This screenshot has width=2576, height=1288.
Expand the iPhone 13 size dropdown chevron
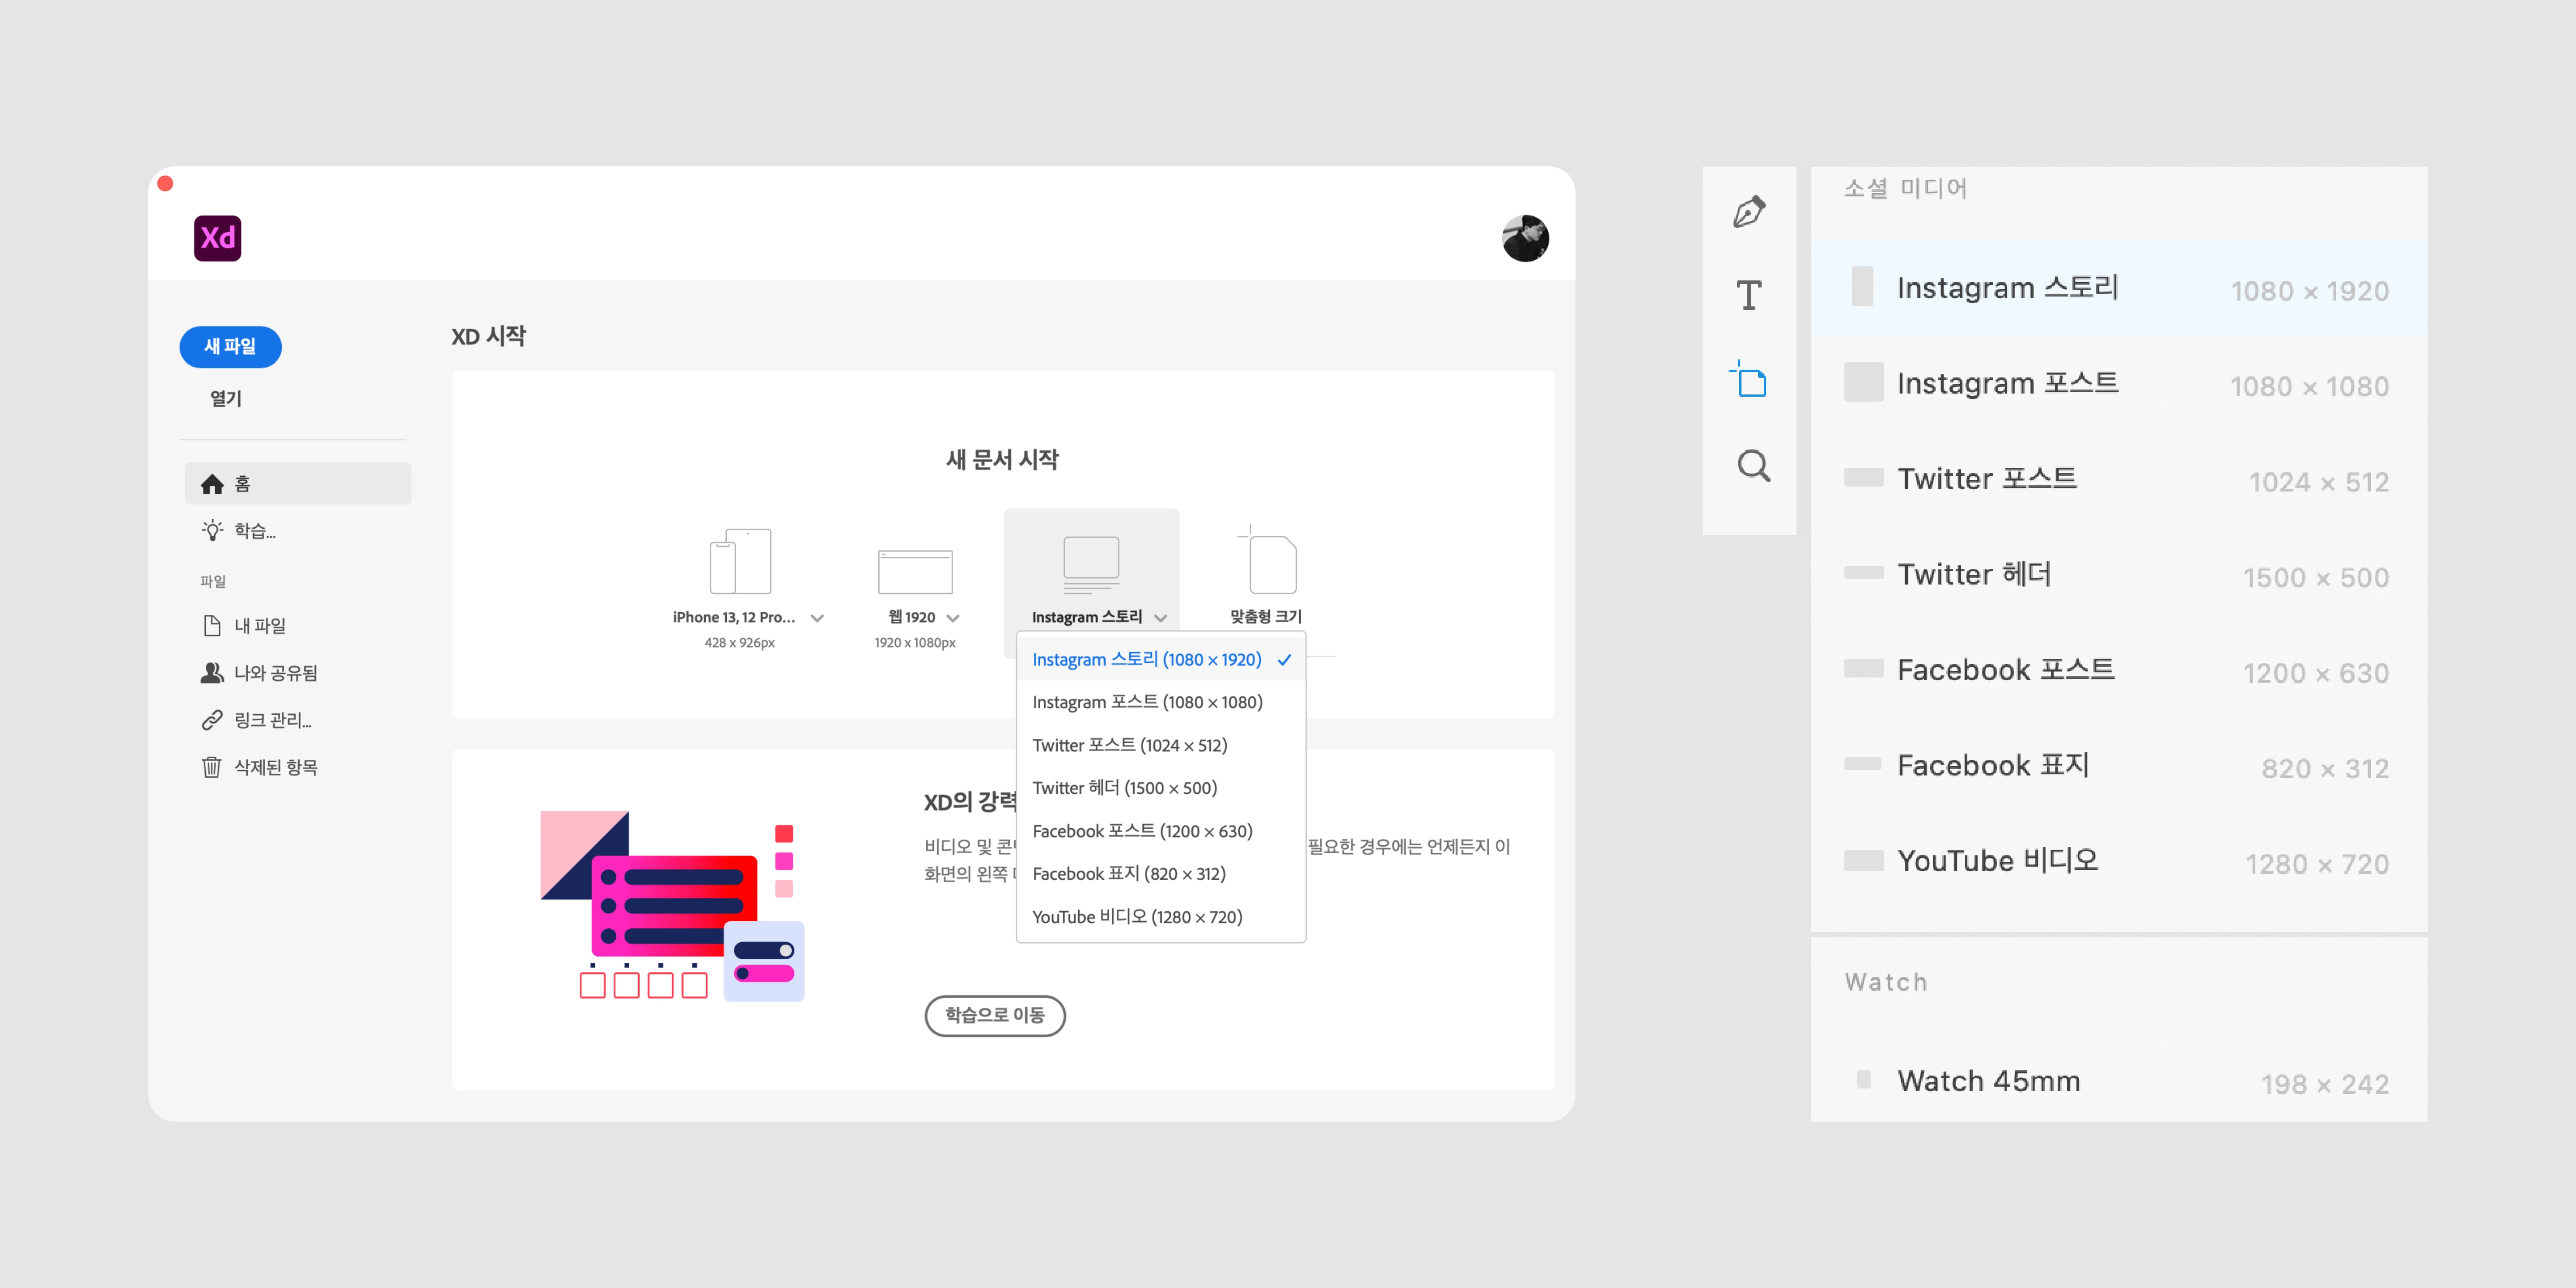click(x=817, y=618)
